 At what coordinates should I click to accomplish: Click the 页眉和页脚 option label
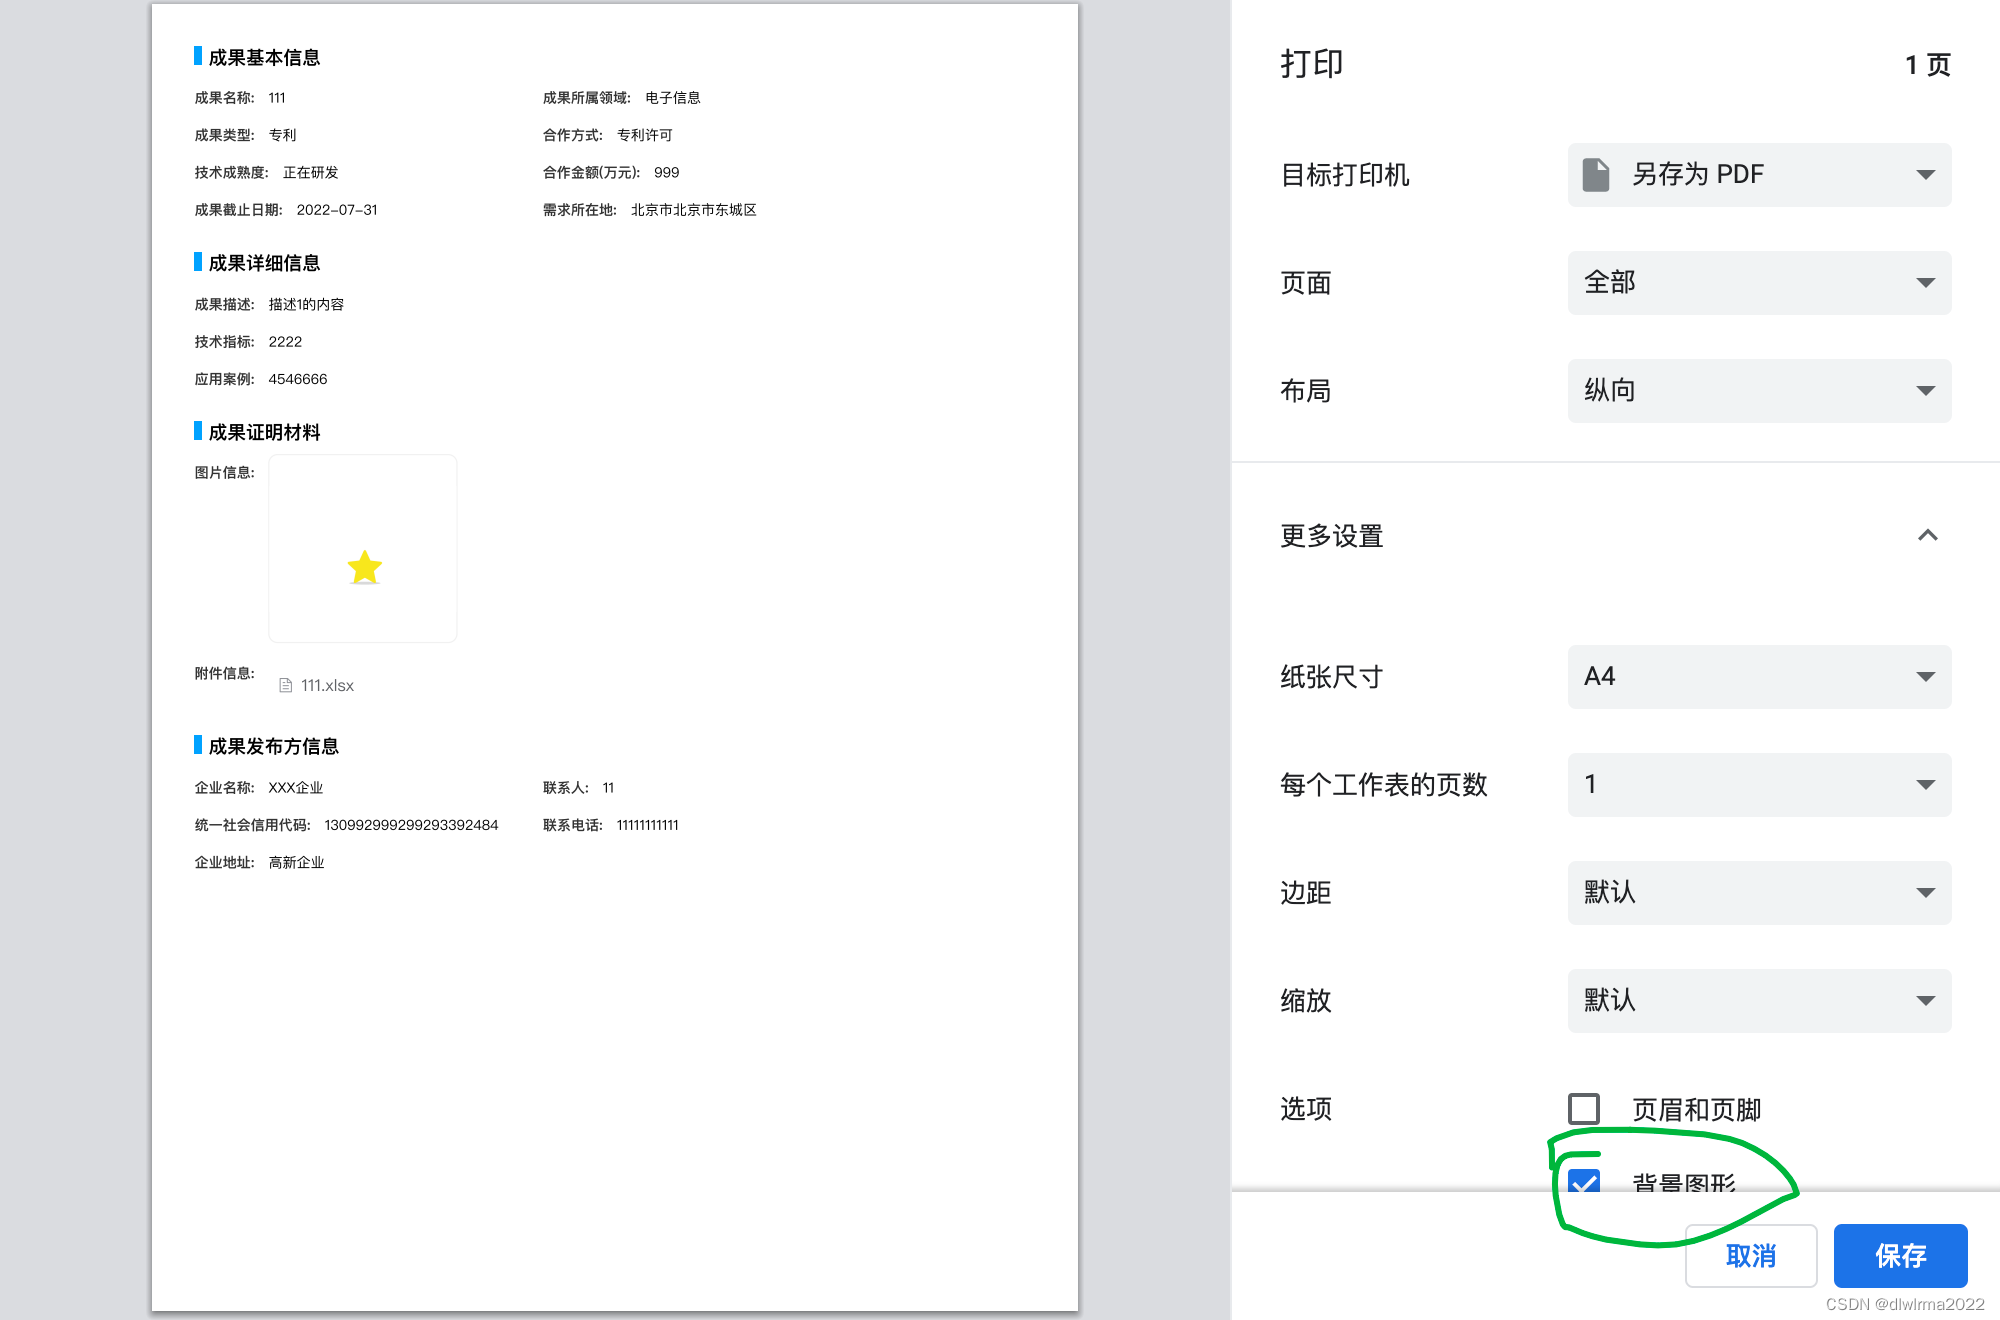pyautogui.click(x=1696, y=1109)
